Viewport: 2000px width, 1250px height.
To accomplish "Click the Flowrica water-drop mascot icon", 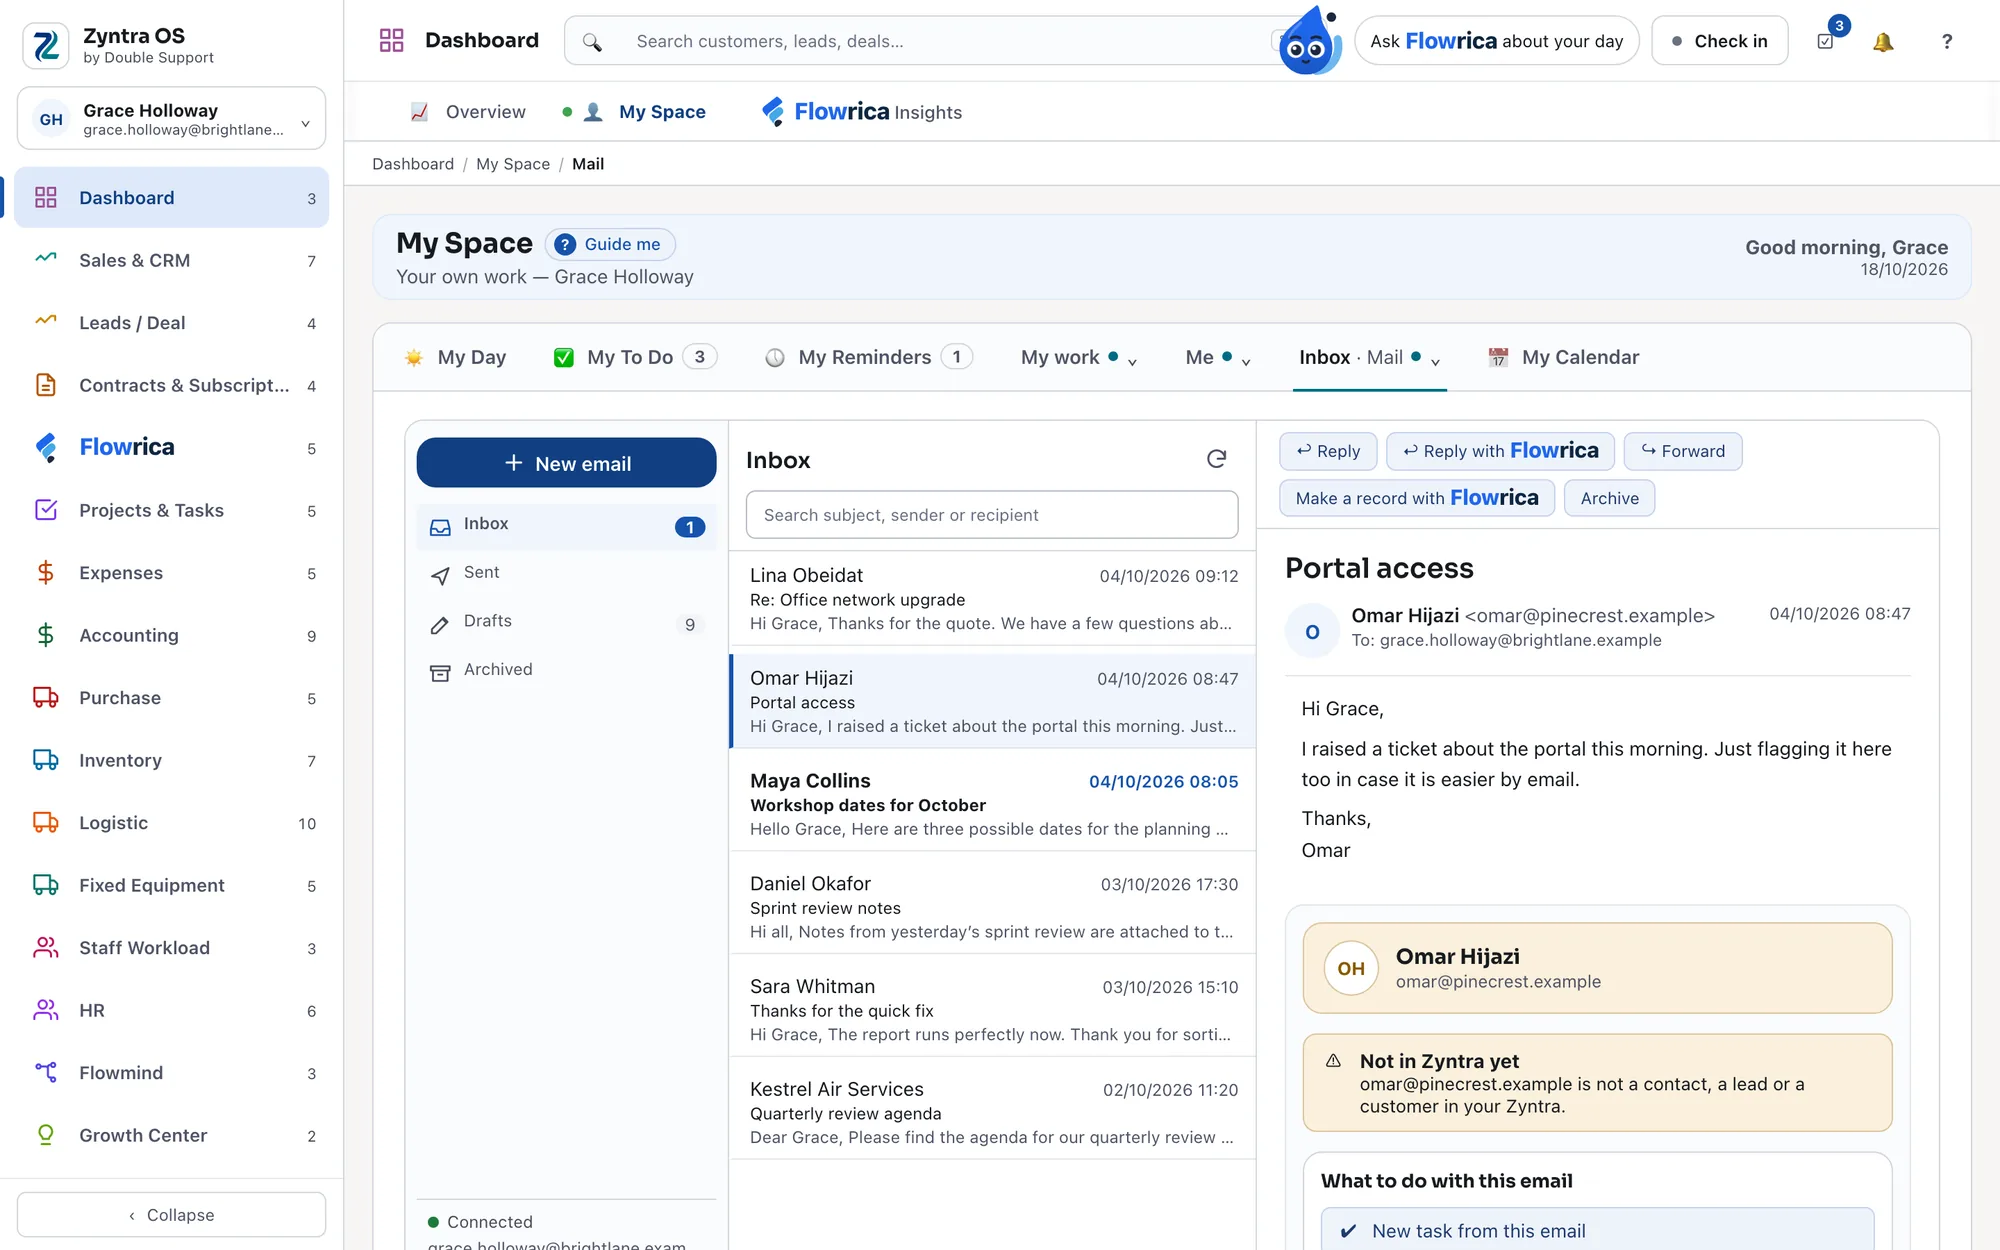I will [x=1309, y=41].
